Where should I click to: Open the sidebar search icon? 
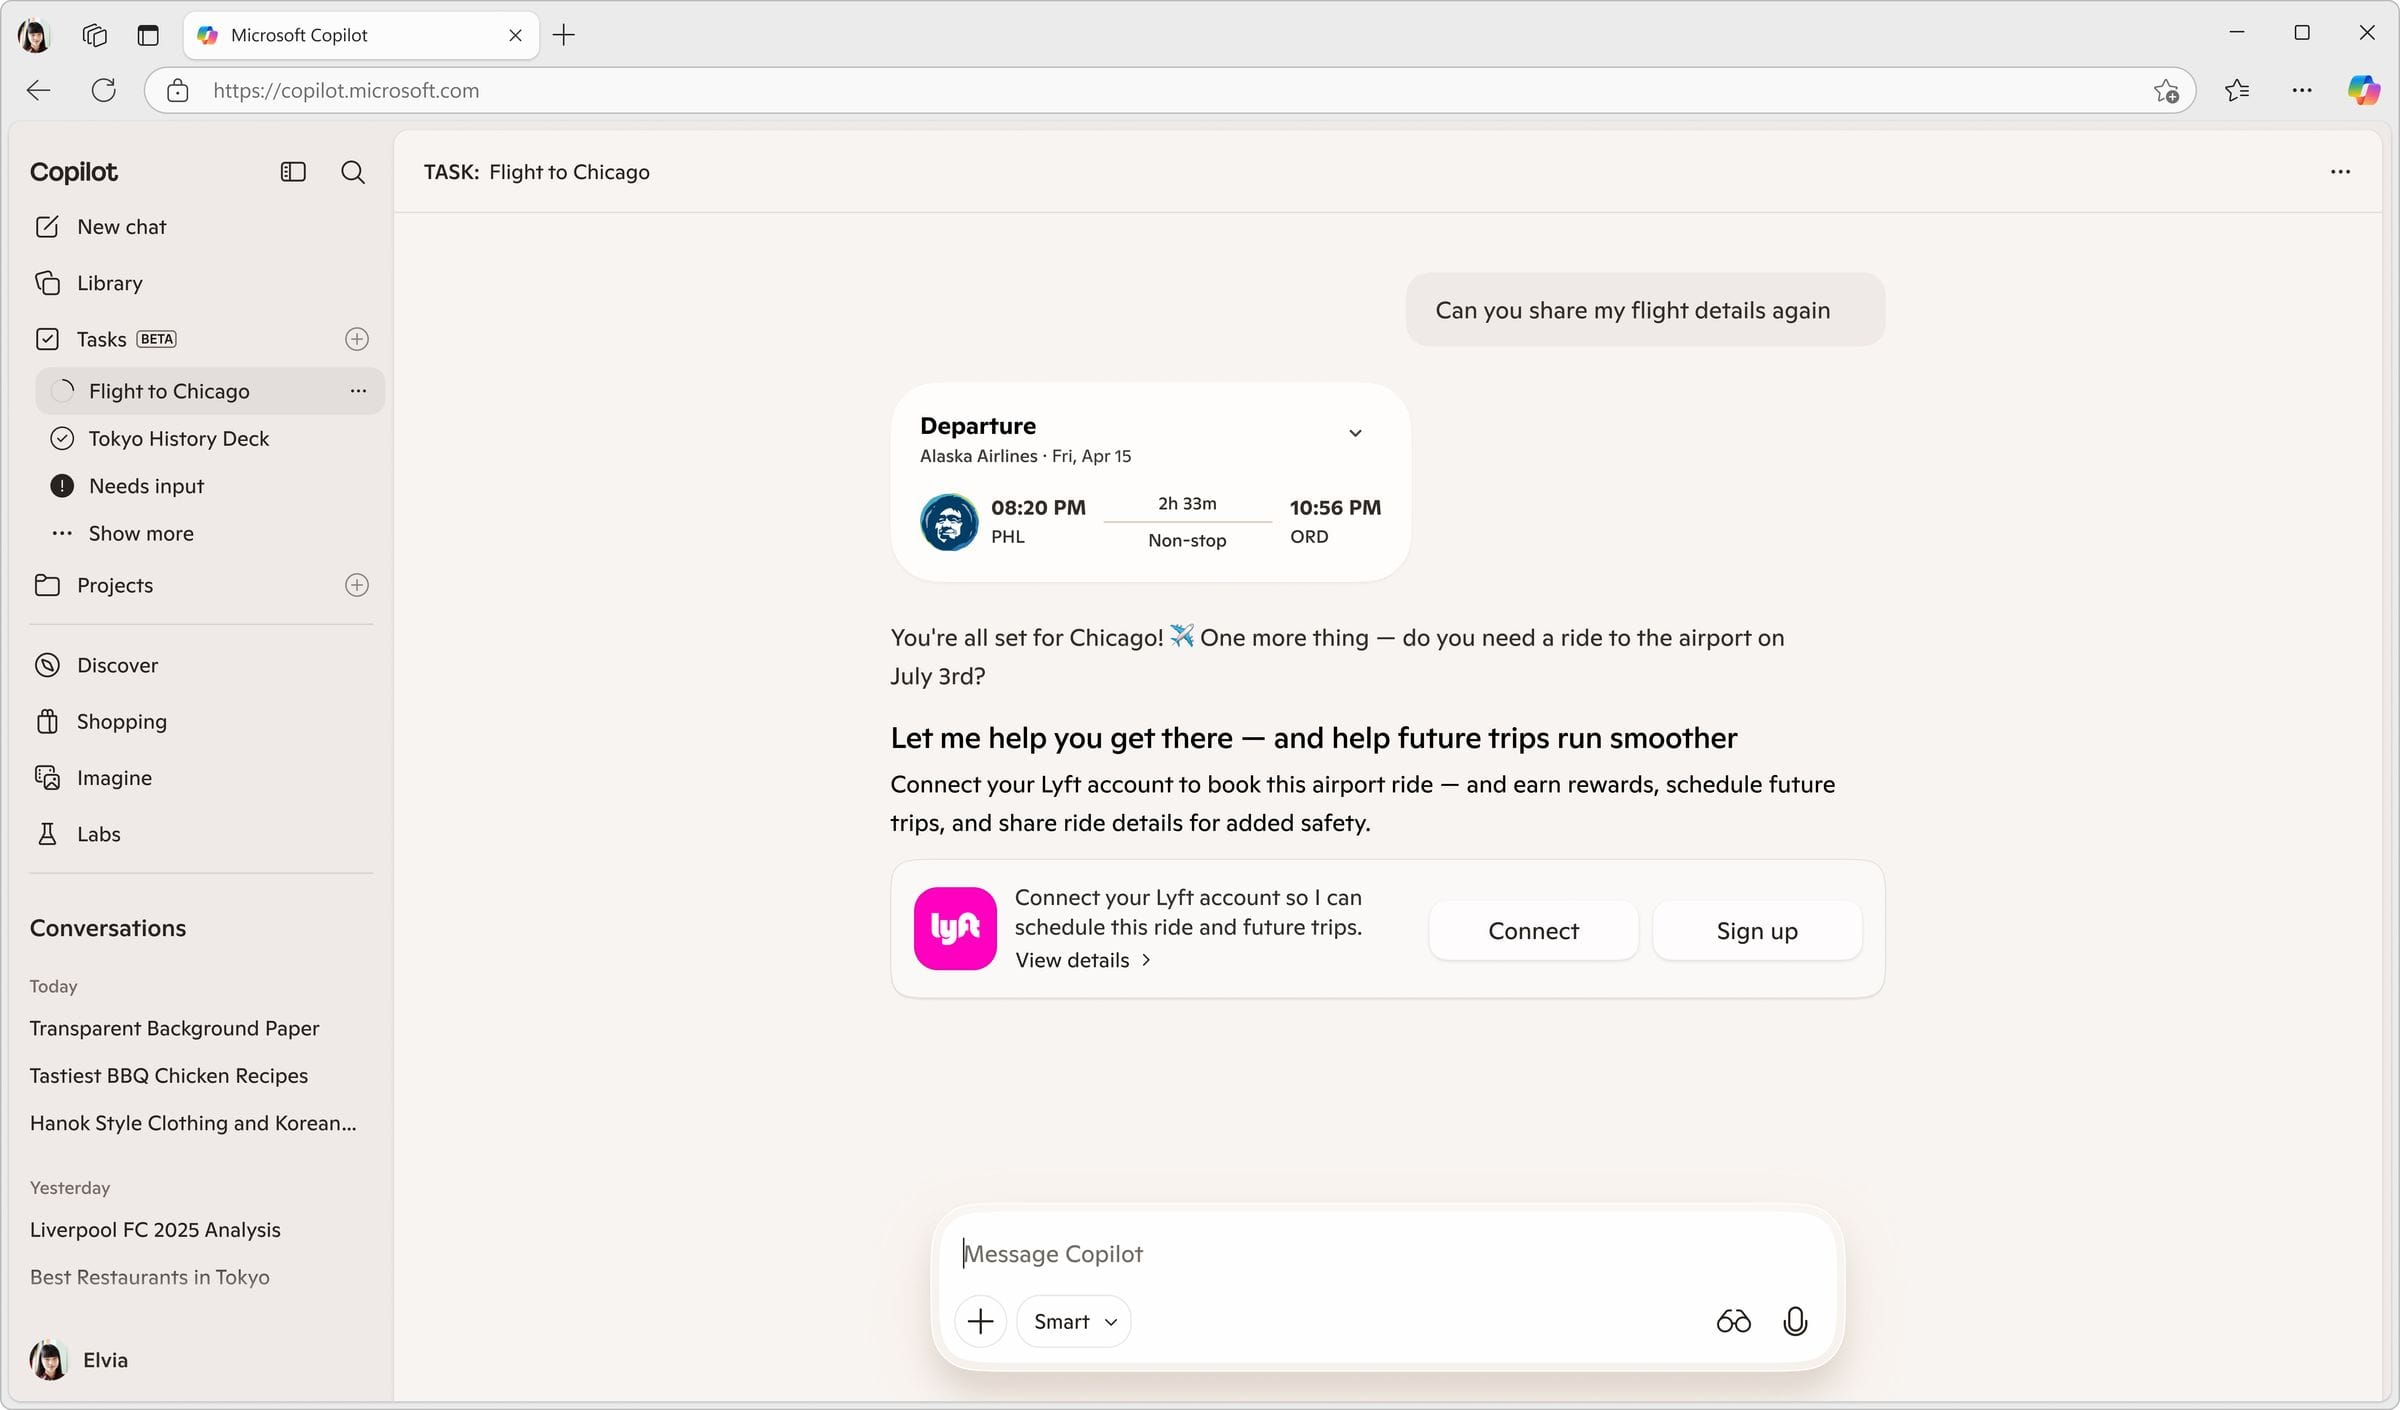coord(353,172)
